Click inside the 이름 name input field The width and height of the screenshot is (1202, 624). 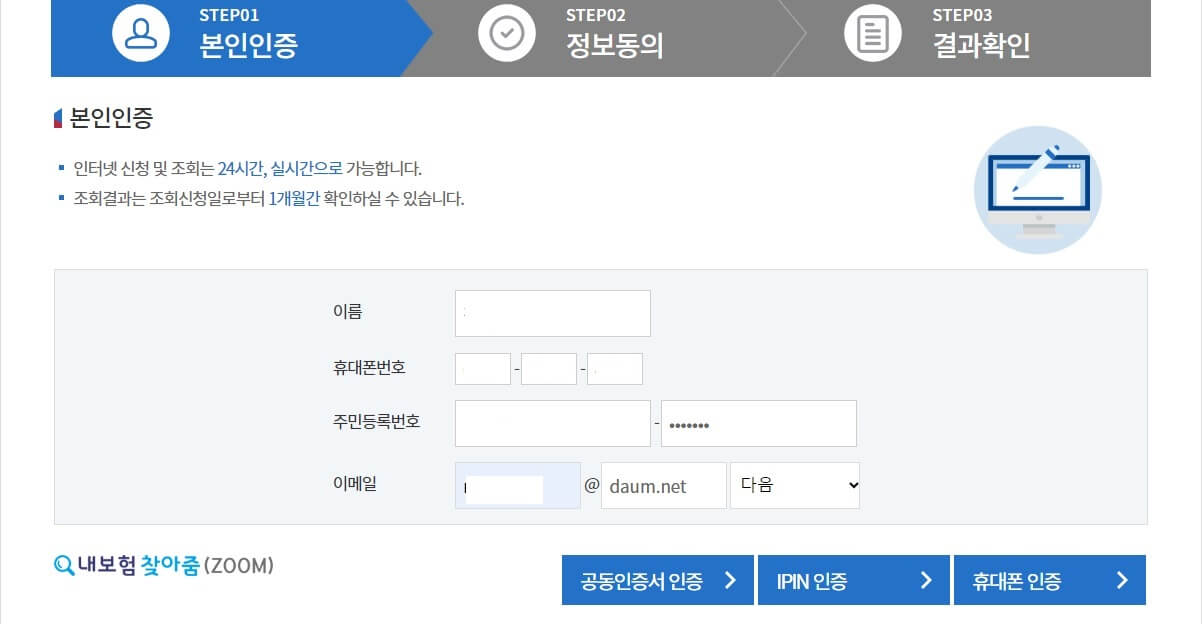tap(552, 313)
